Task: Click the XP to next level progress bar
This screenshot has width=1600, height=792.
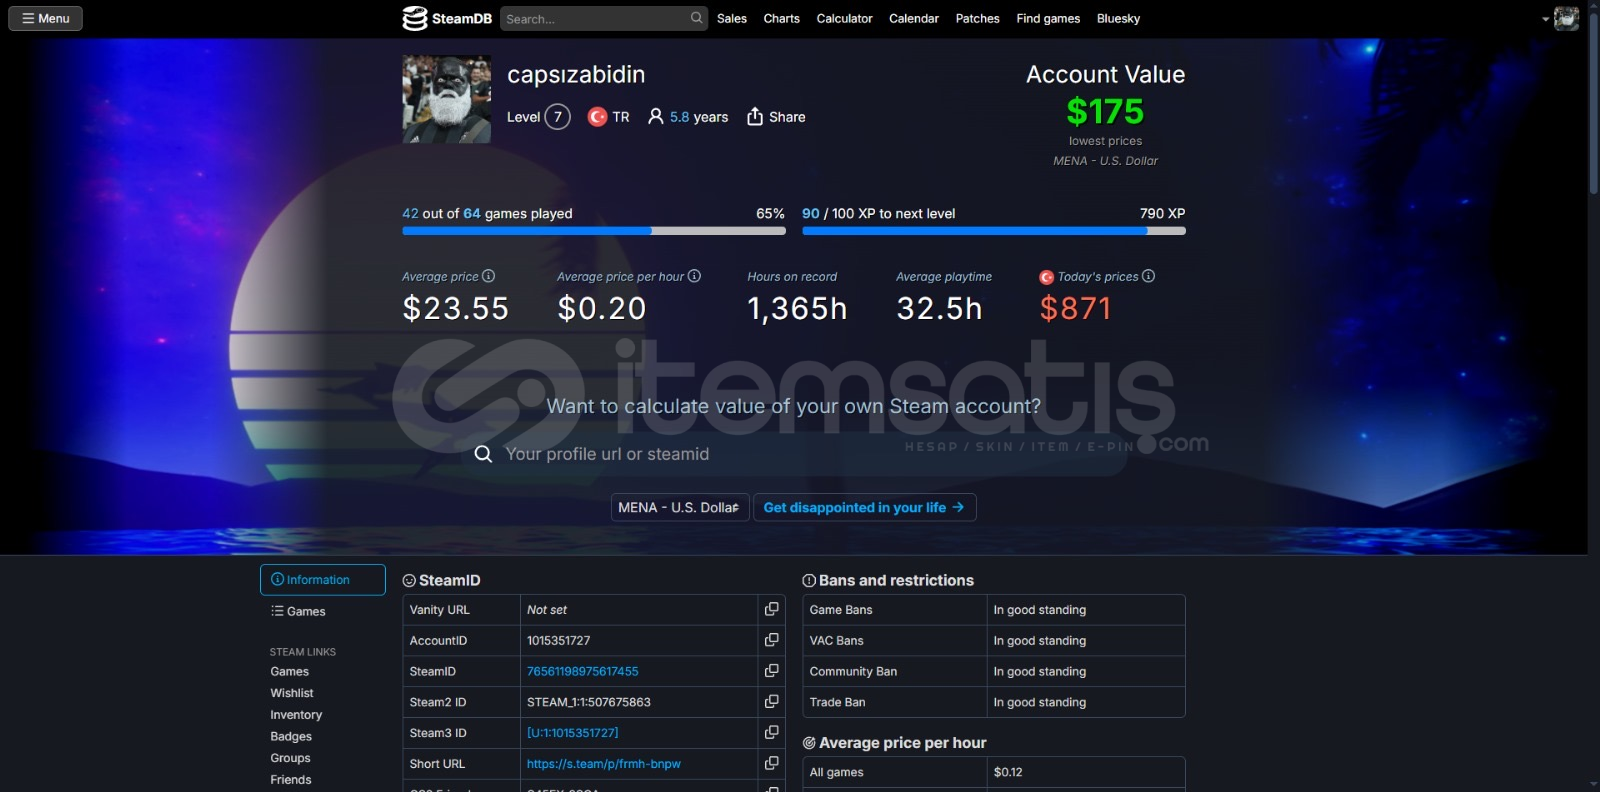Action: click(x=994, y=231)
